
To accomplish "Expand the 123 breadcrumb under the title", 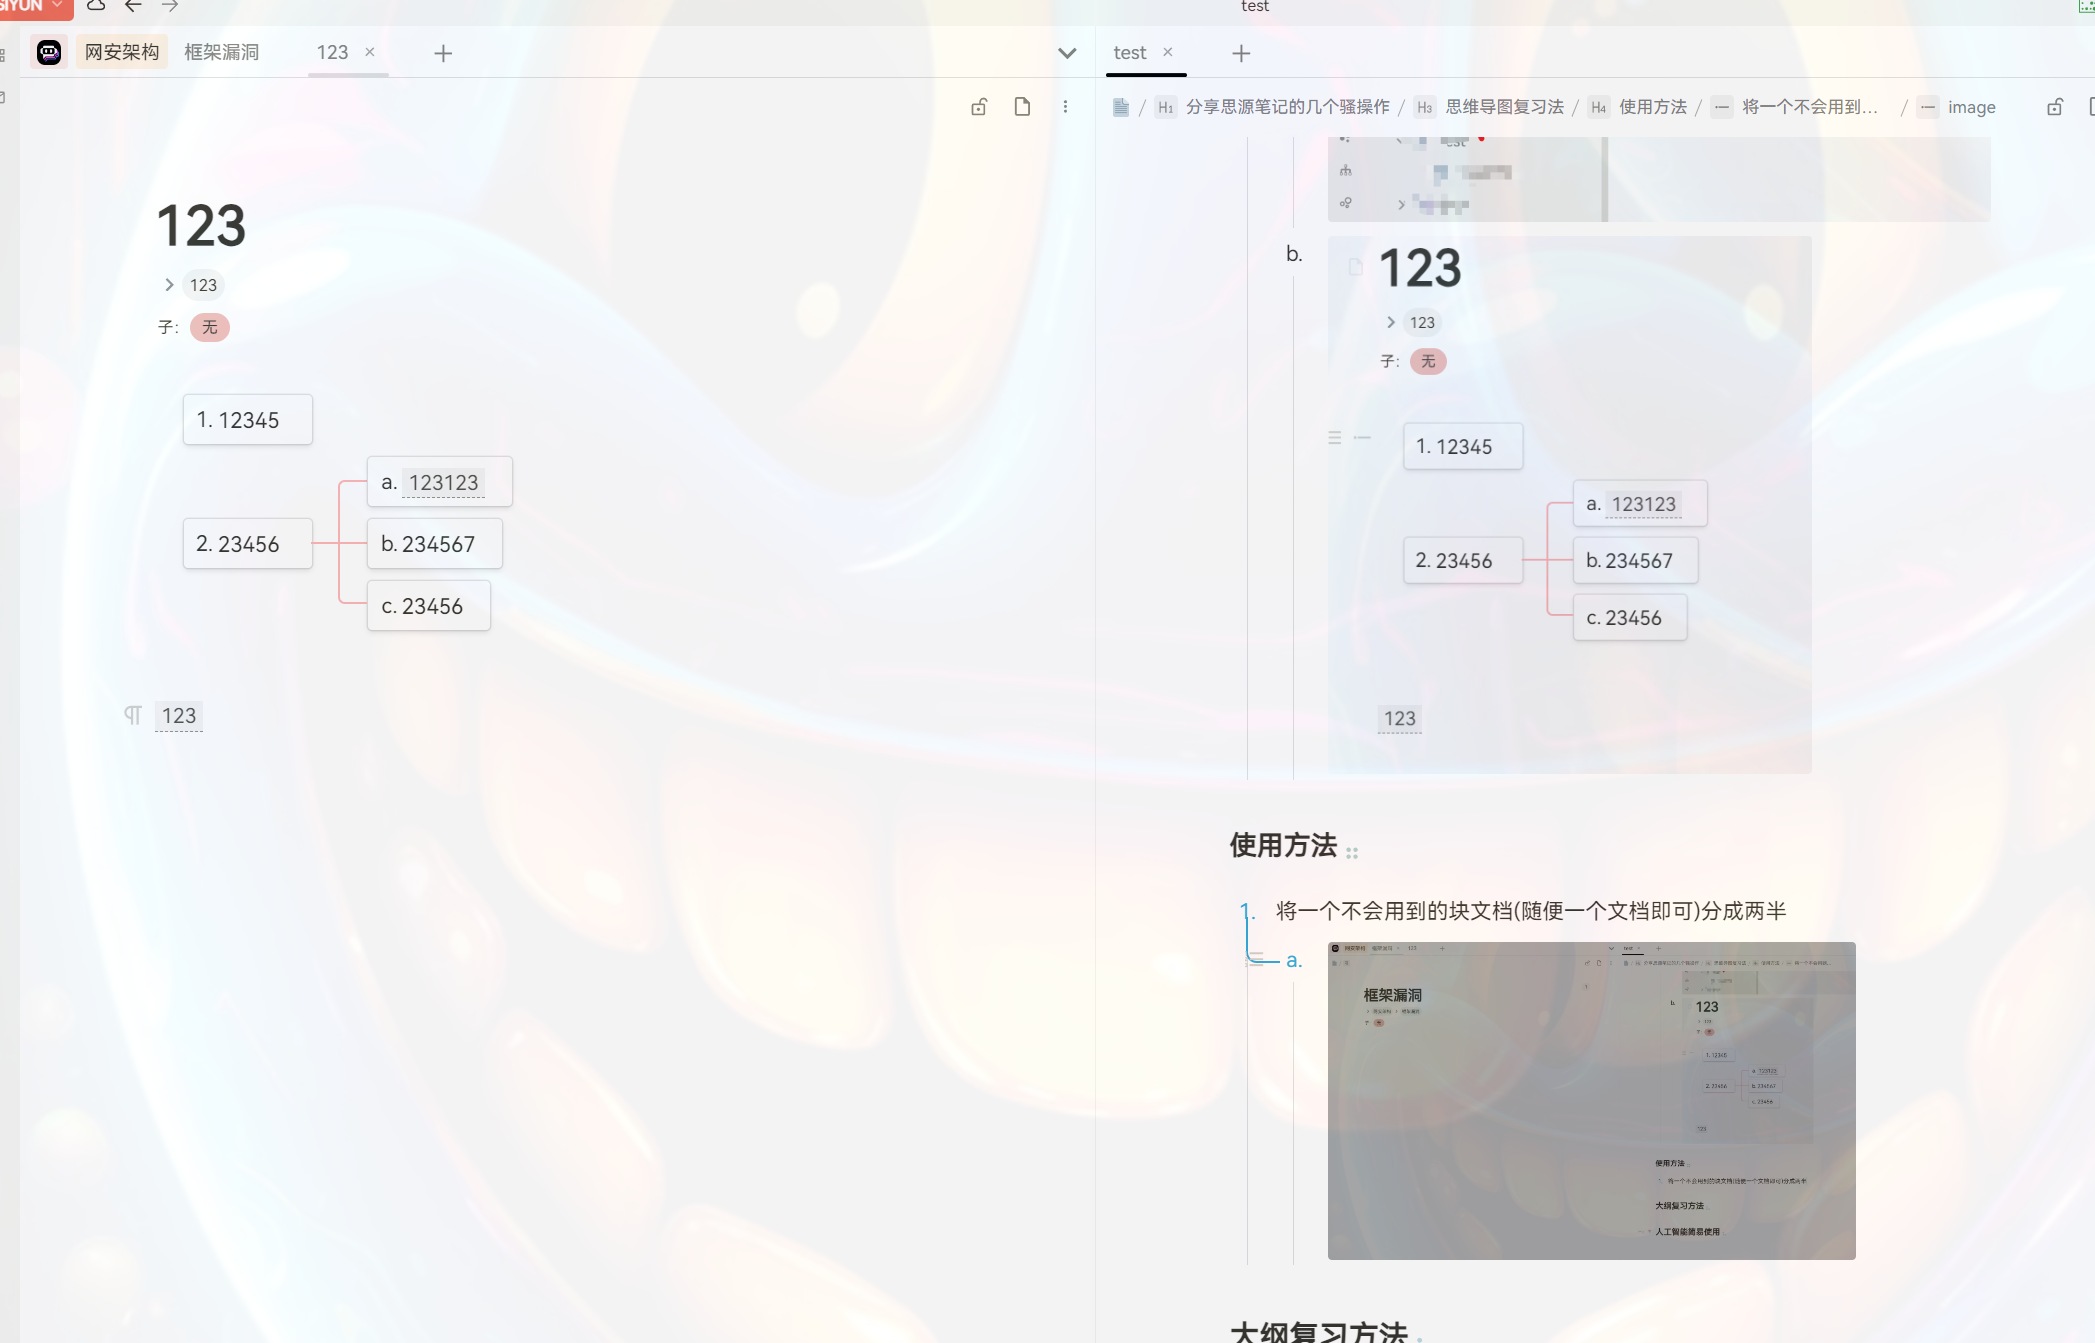I will pyautogui.click(x=169, y=285).
